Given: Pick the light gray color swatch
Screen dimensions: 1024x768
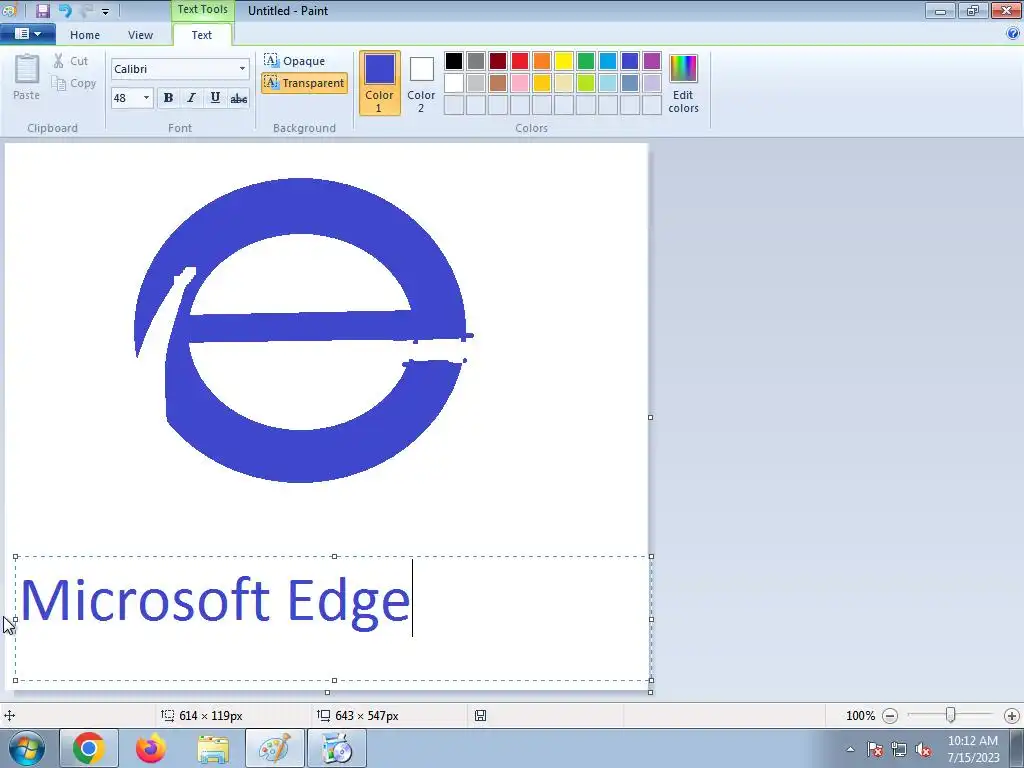Looking at the screenshot, I should (x=476, y=83).
